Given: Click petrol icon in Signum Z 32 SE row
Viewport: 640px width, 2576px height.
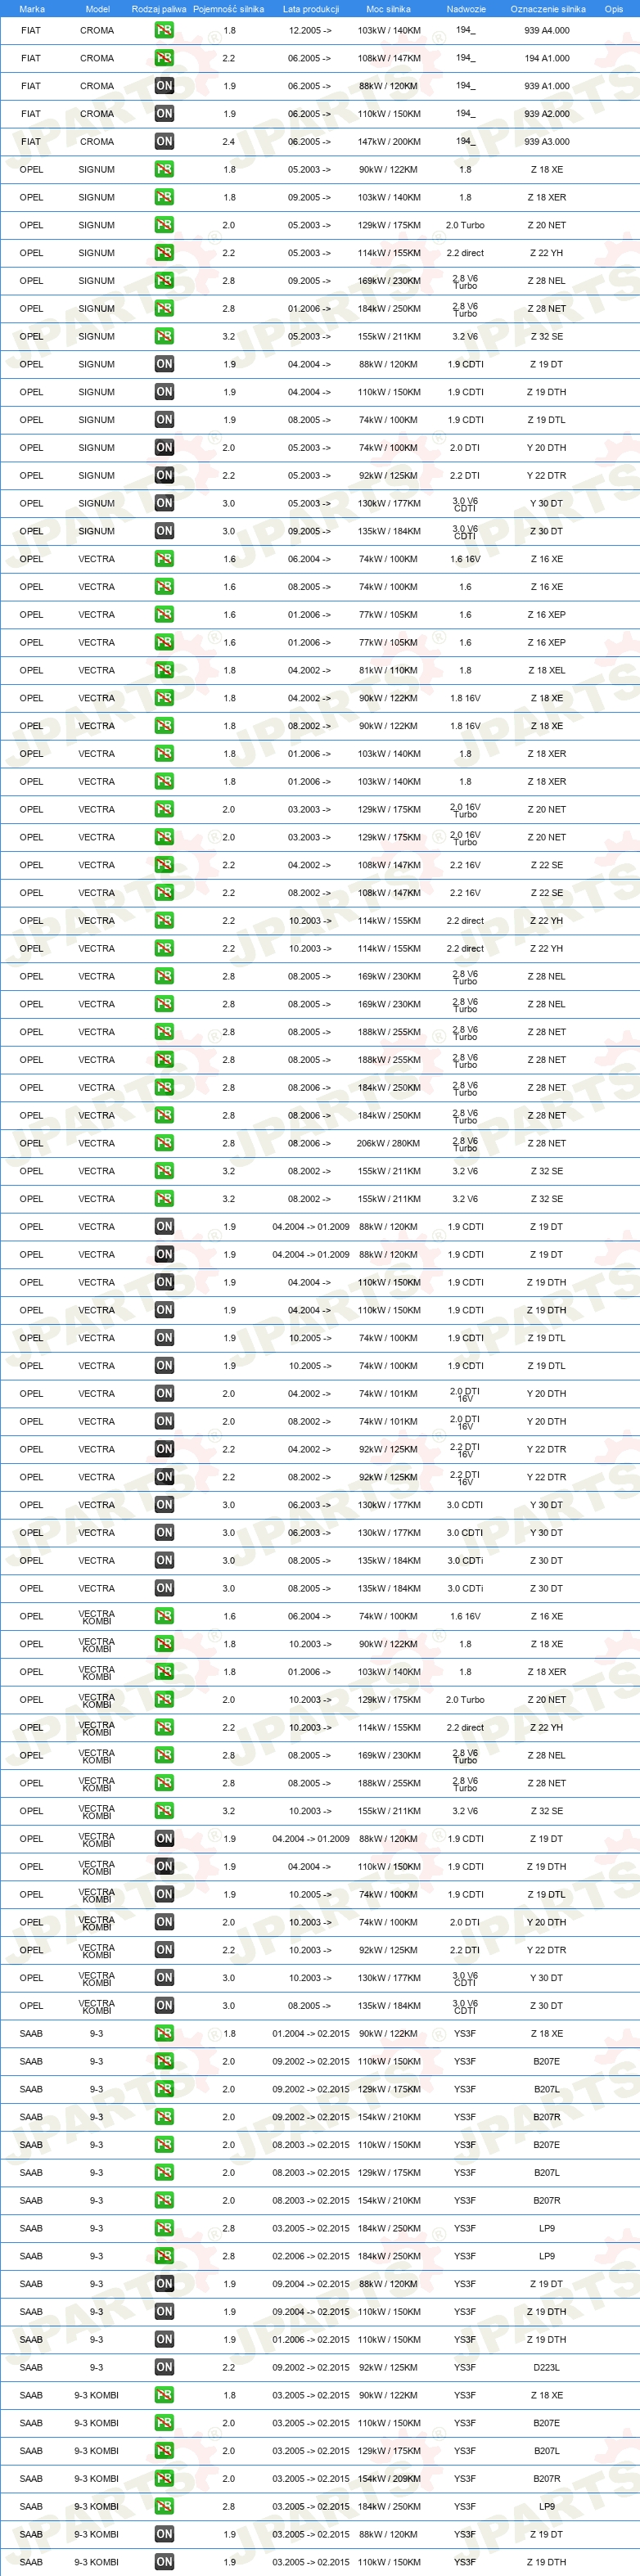Looking at the screenshot, I should 164,336.
